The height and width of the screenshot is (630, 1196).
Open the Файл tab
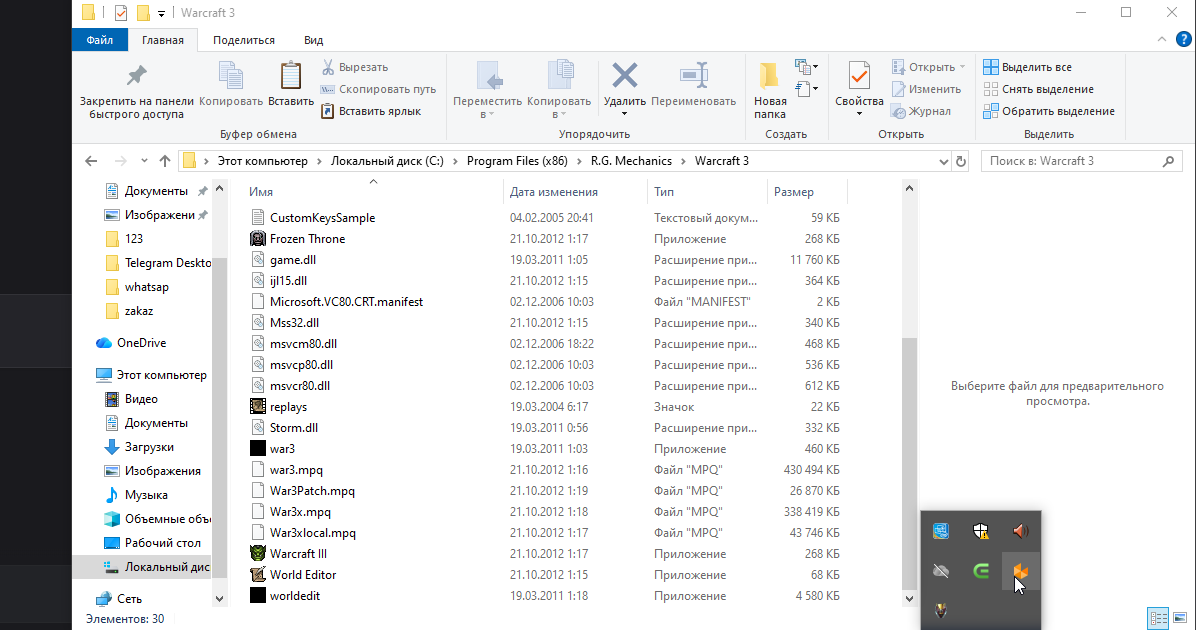99,40
